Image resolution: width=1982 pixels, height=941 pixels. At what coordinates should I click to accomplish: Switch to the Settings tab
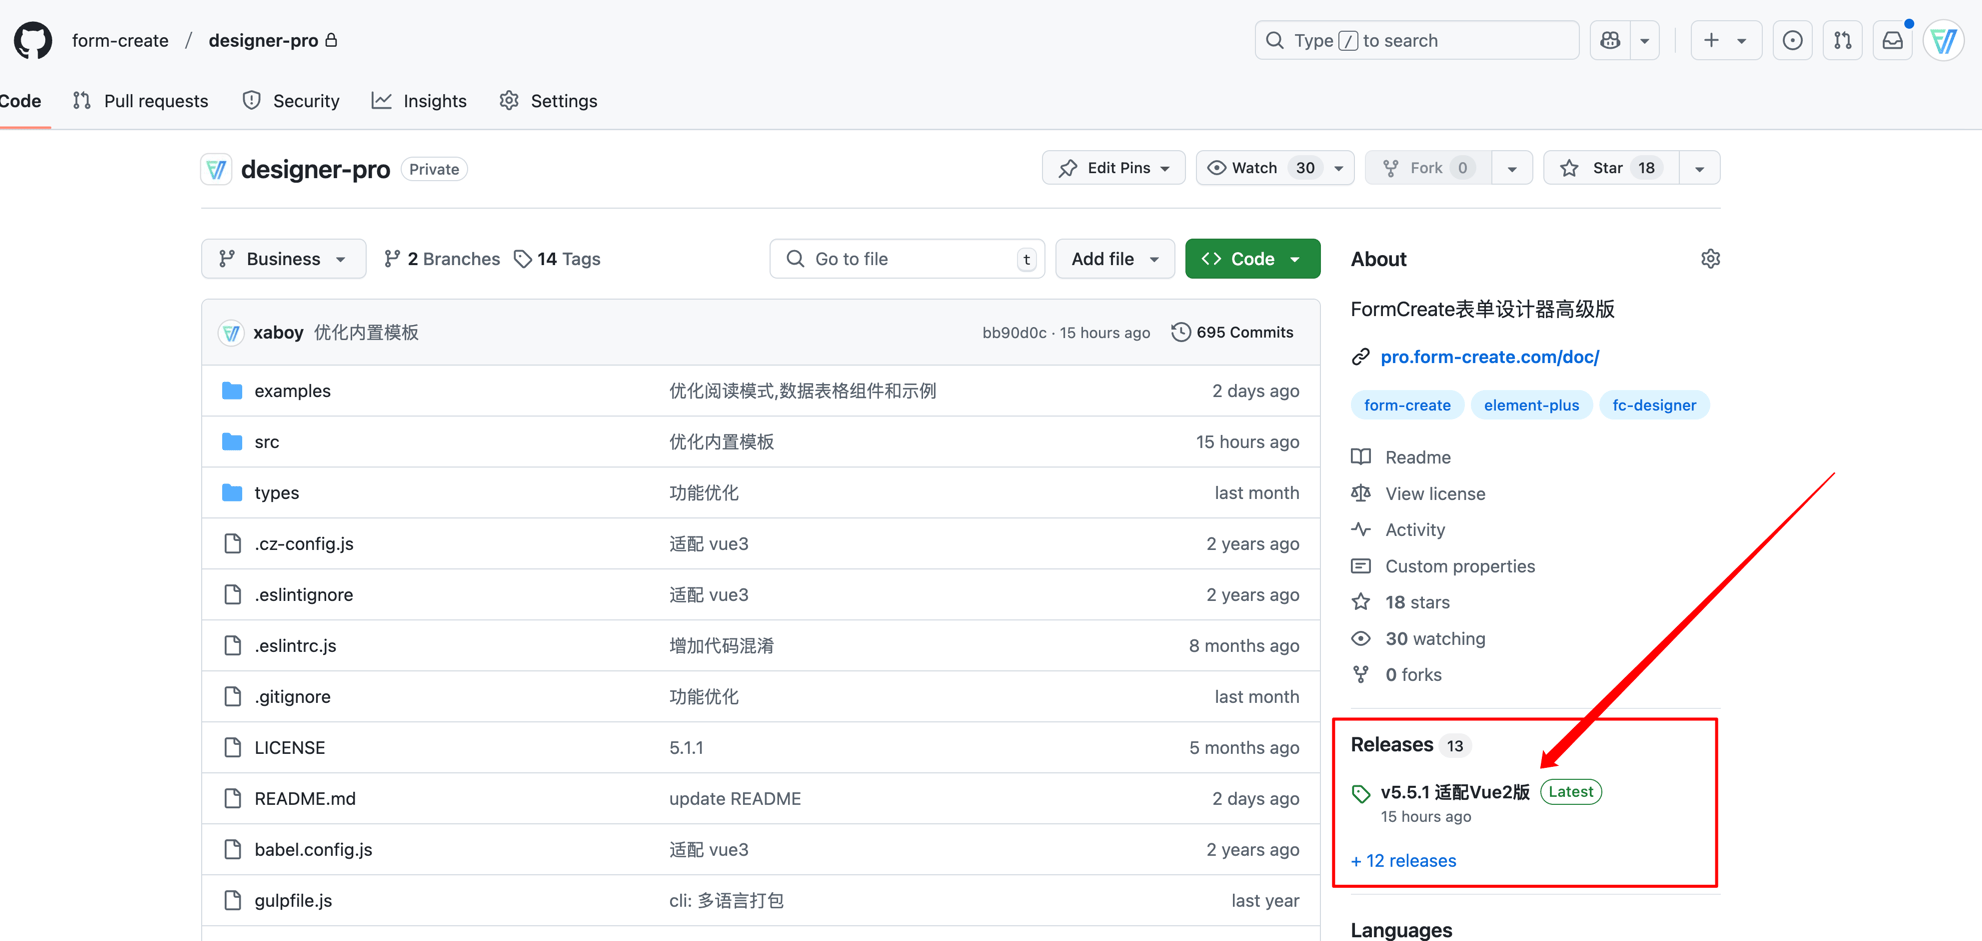(549, 101)
